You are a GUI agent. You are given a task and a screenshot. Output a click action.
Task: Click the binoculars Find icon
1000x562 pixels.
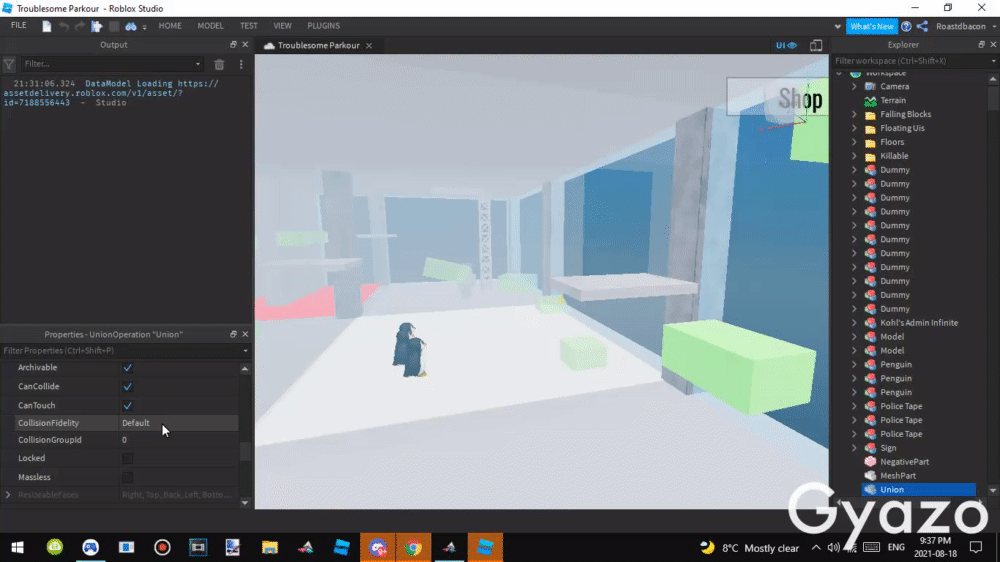tap(131, 26)
